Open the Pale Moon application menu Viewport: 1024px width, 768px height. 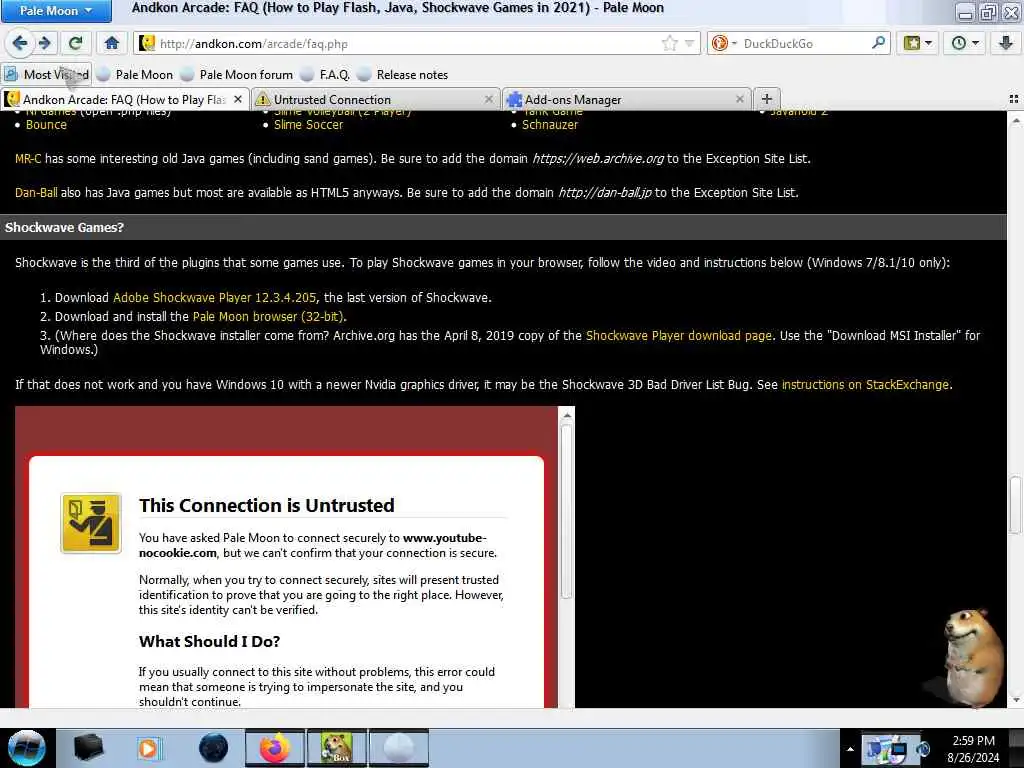coord(56,10)
